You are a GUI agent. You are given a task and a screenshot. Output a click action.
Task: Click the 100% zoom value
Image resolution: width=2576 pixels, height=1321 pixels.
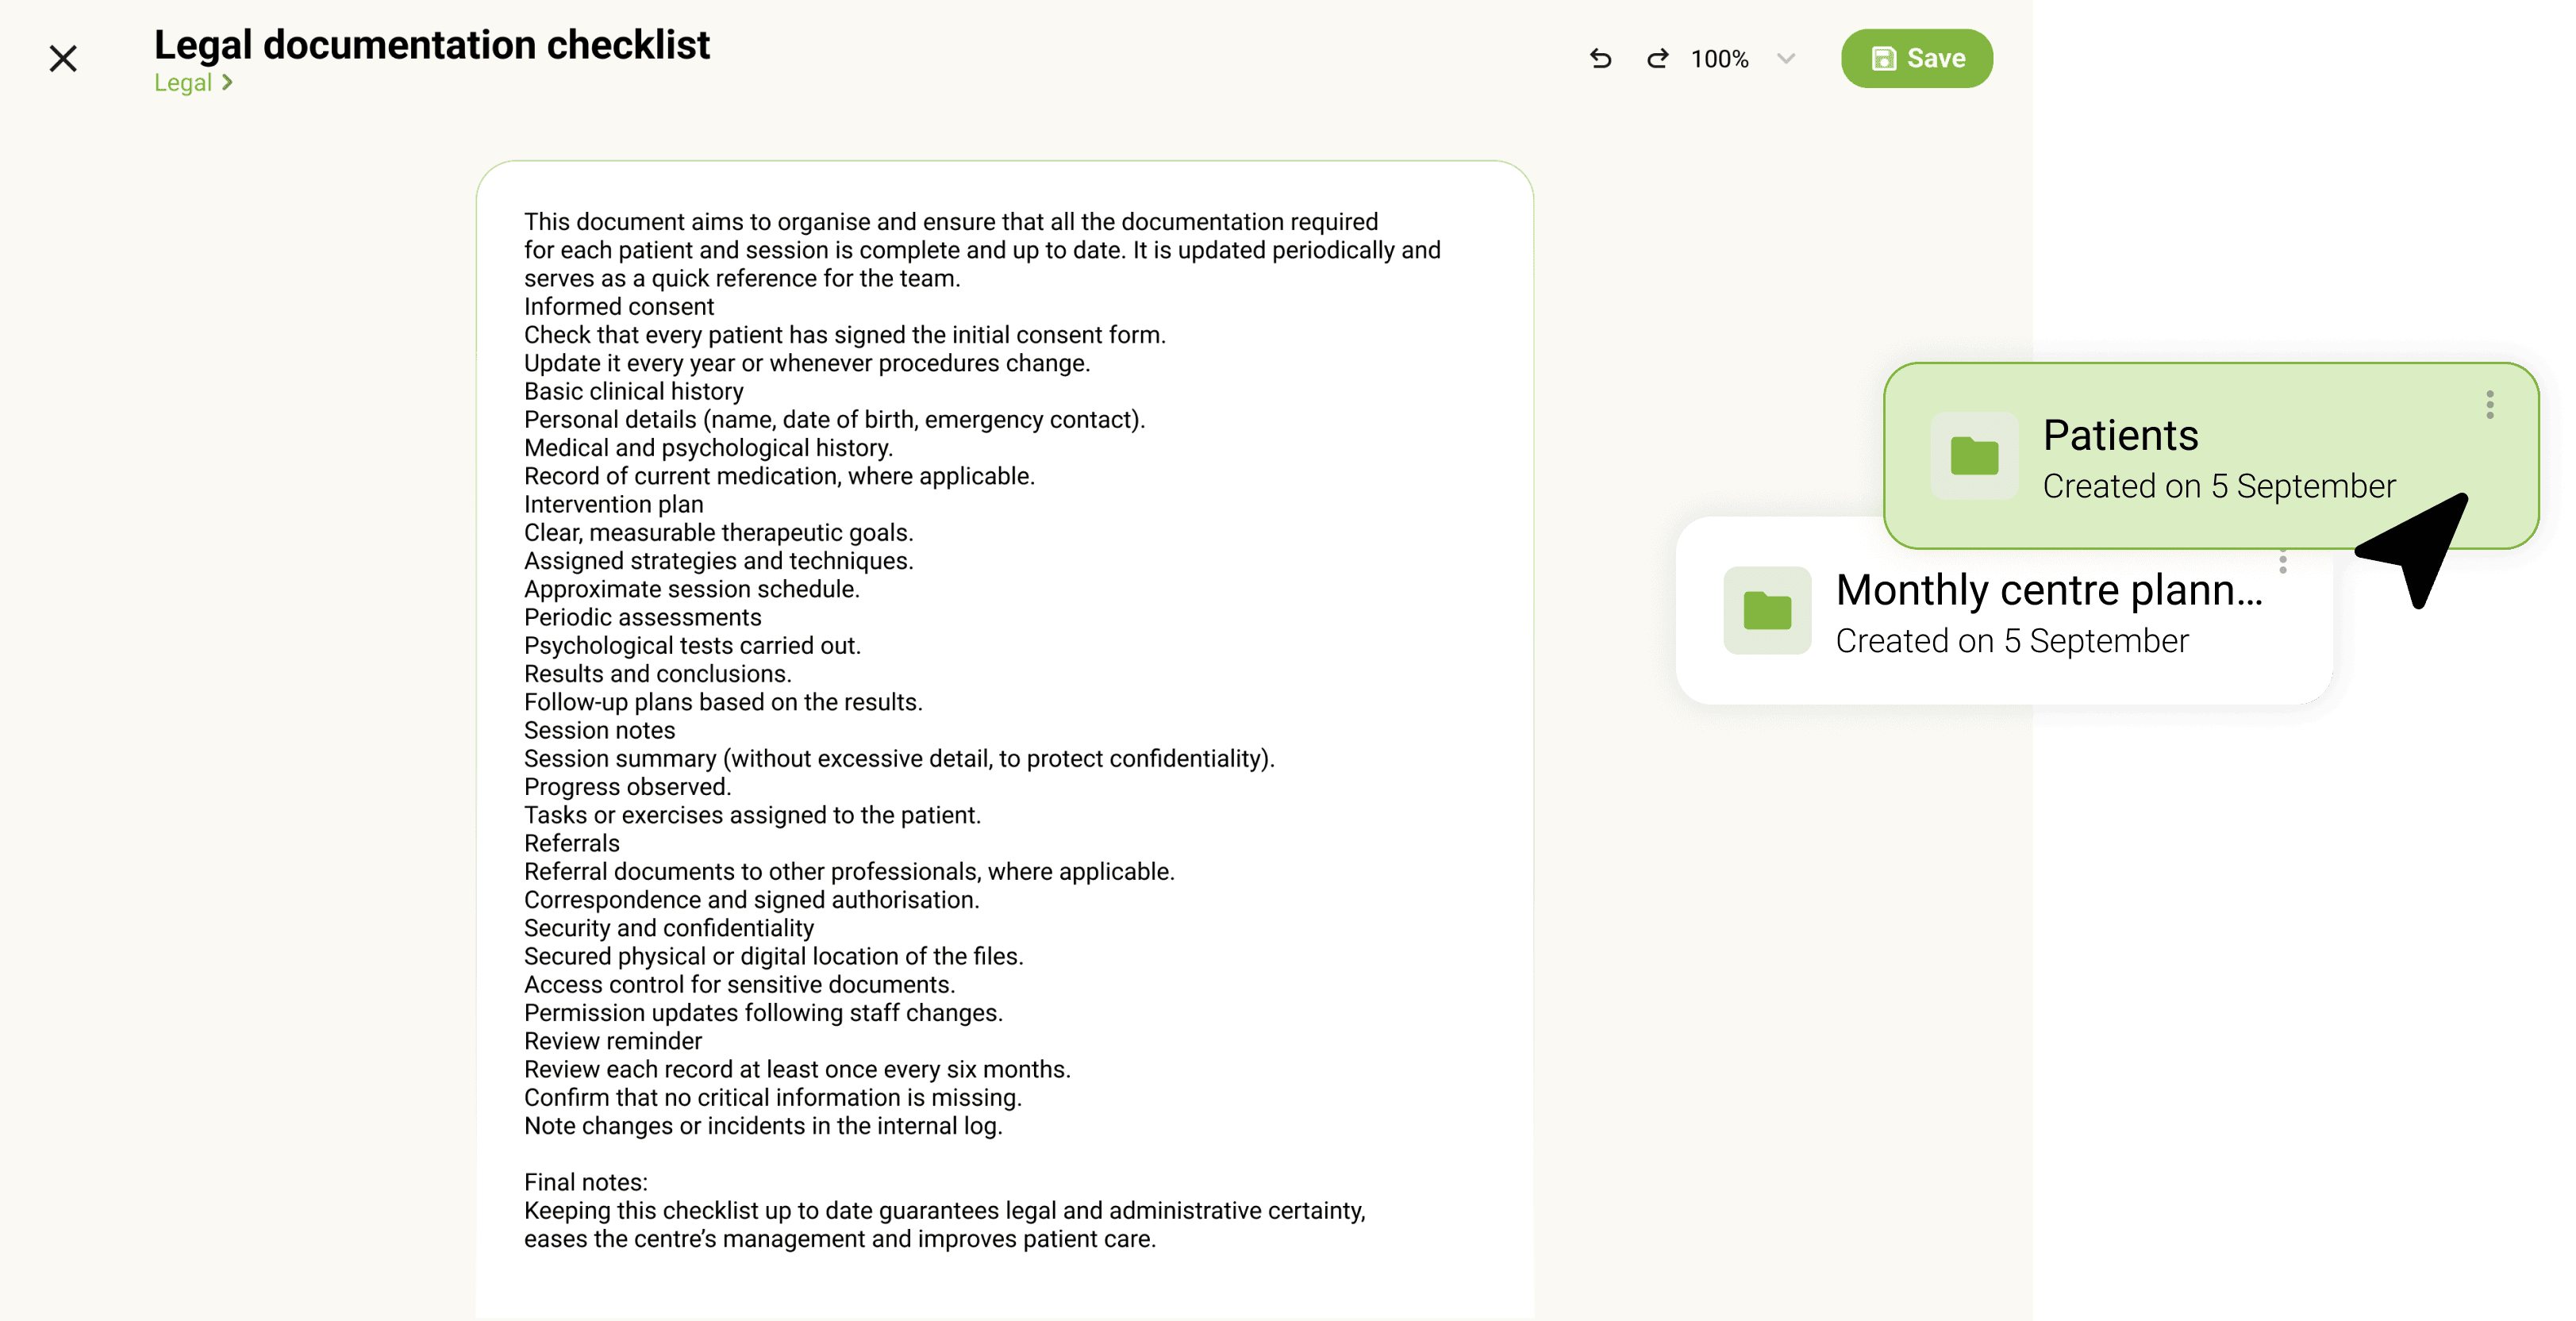[x=1719, y=59]
